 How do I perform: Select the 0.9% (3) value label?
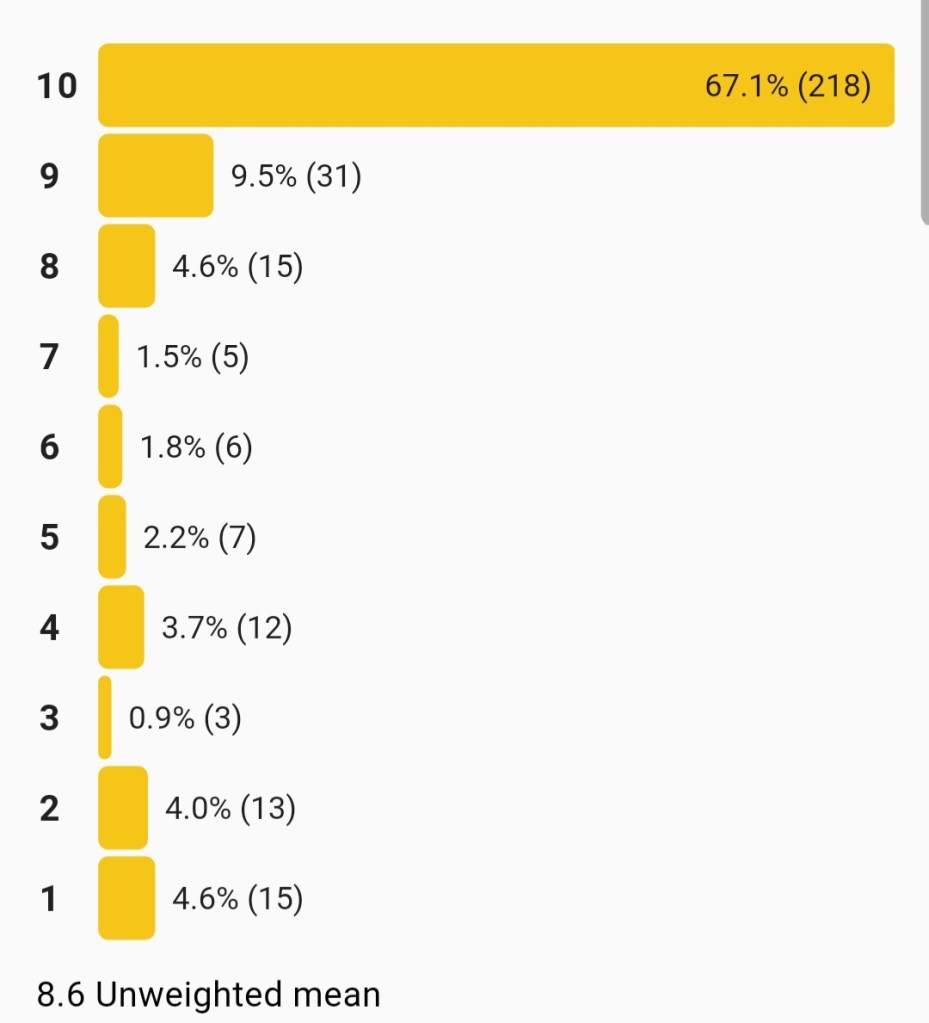click(185, 718)
